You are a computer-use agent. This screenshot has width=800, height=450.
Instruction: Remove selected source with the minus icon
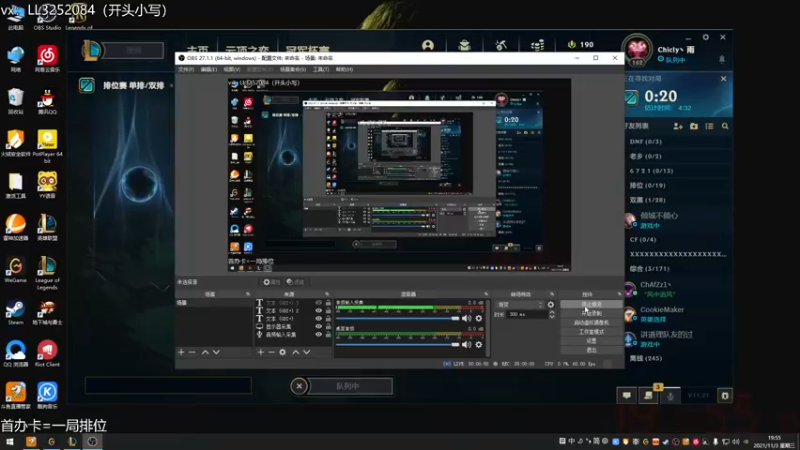click(x=271, y=352)
